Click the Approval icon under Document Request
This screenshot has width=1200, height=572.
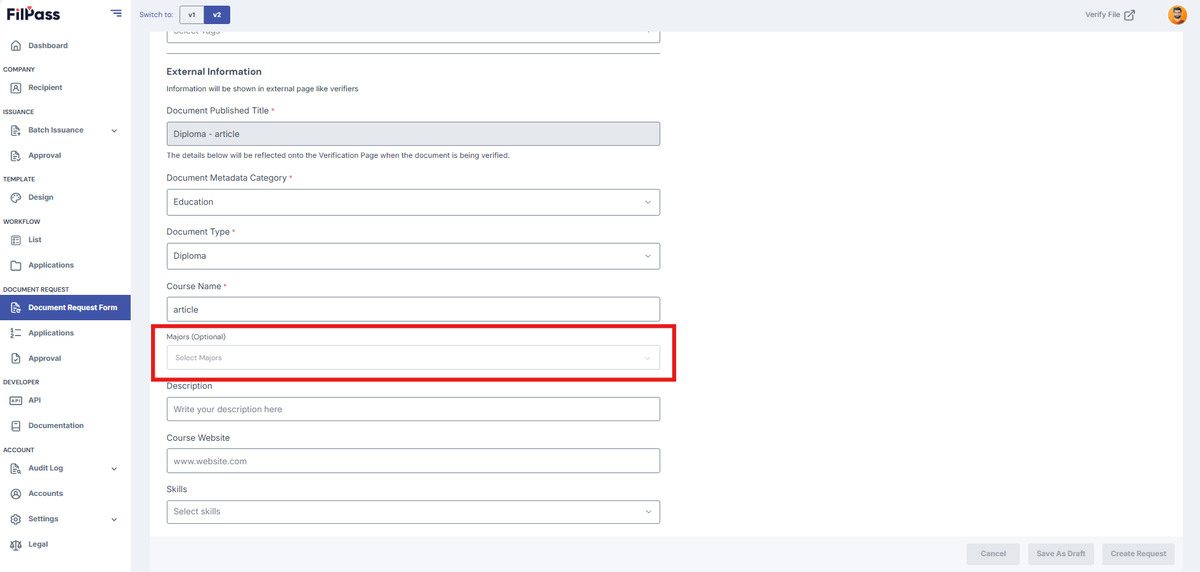pyautogui.click(x=16, y=358)
